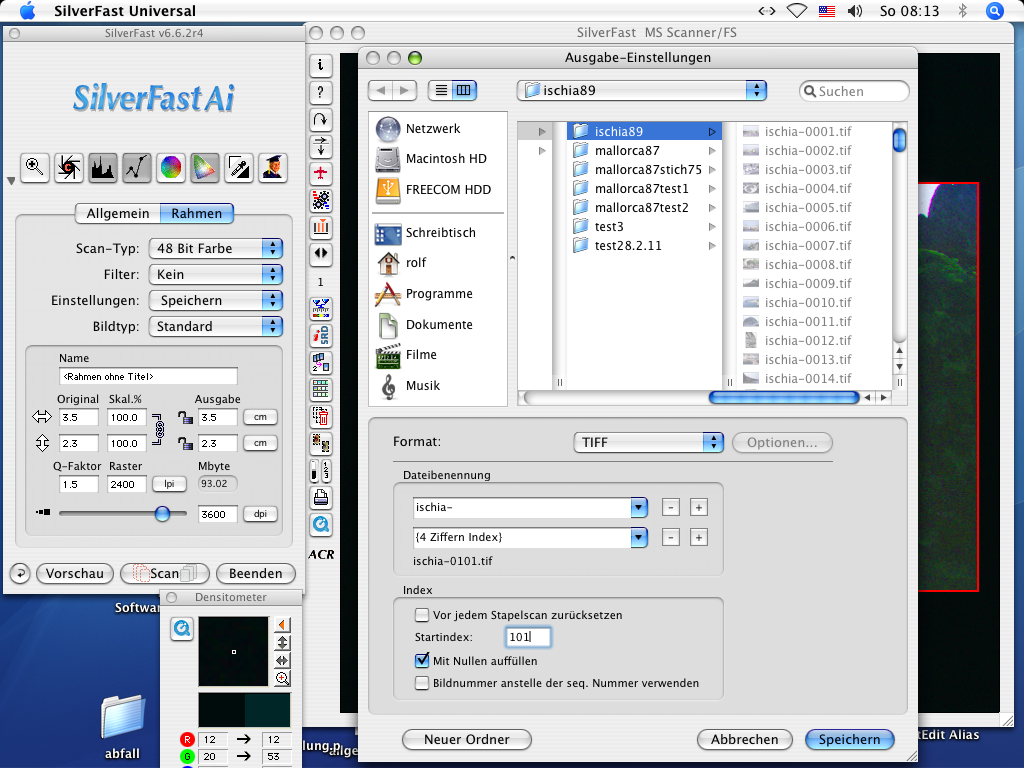Click the resolution dpi slider handle
Screen dimensions: 1024x768
(162, 514)
